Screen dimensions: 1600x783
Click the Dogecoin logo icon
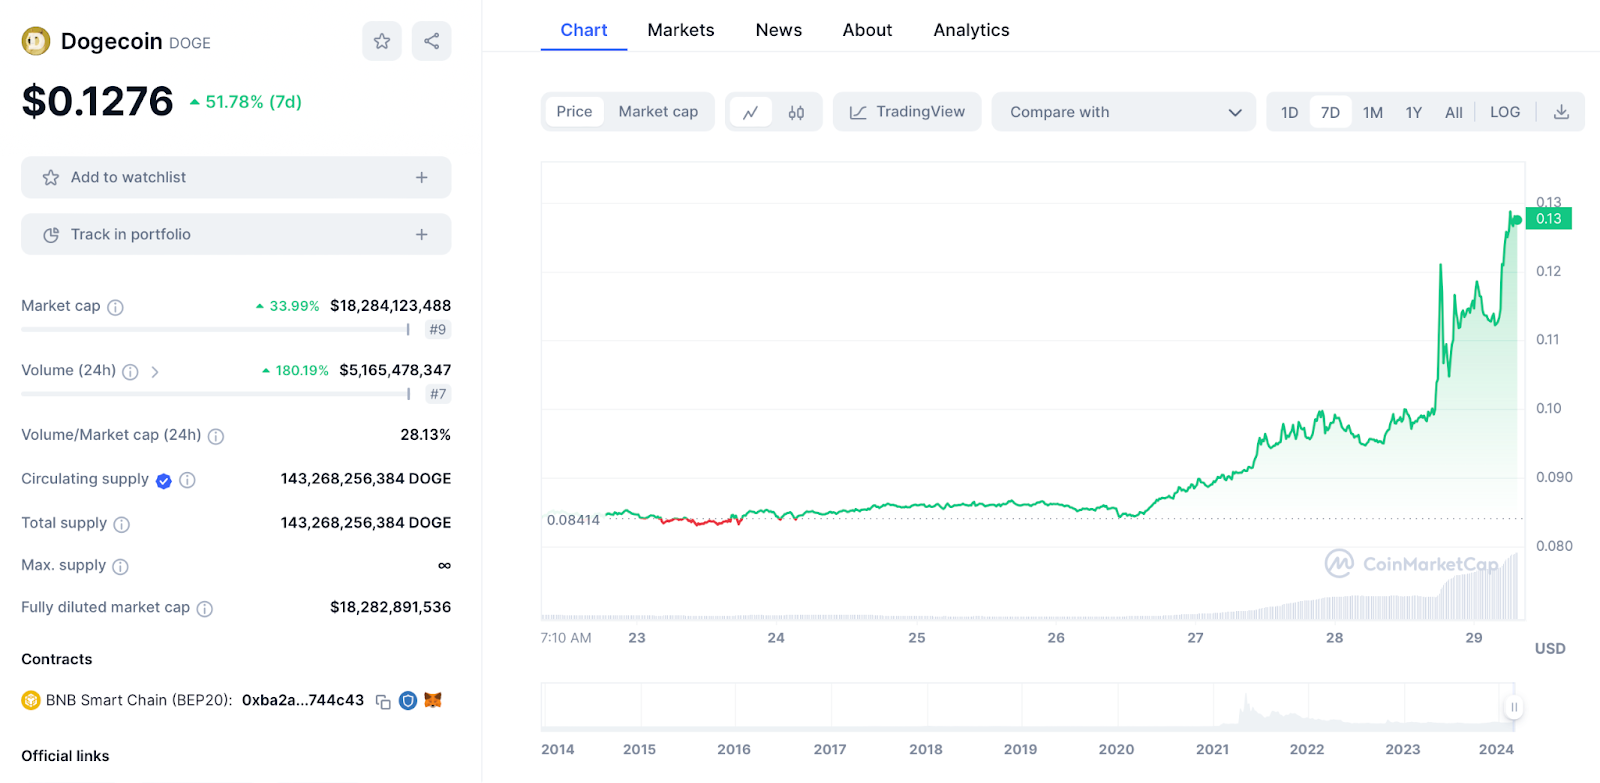[x=36, y=41]
